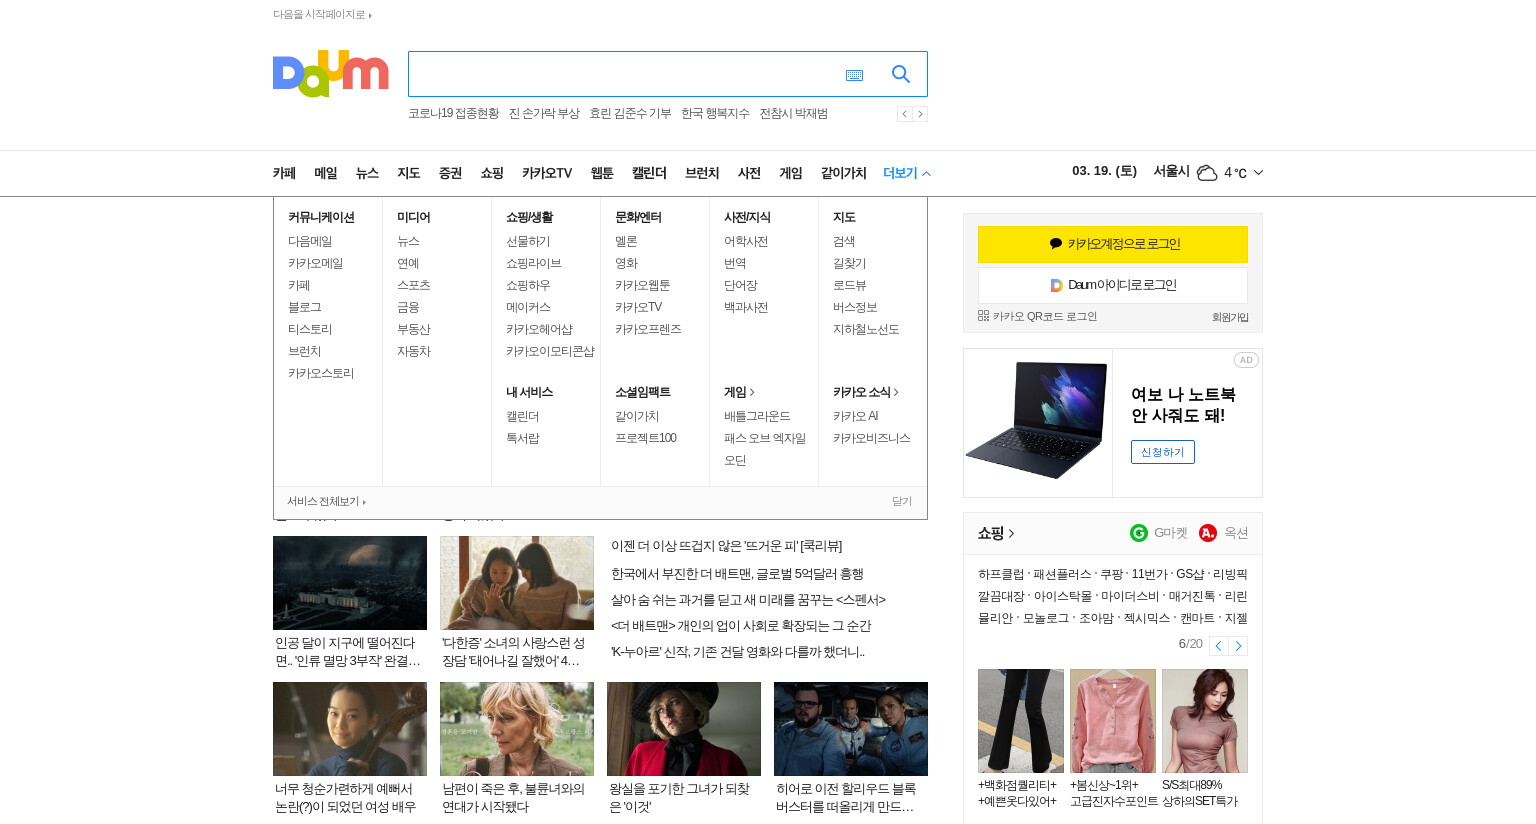1536x824 pixels.
Task: Open the 쇼핑 section header
Action: click(x=996, y=533)
